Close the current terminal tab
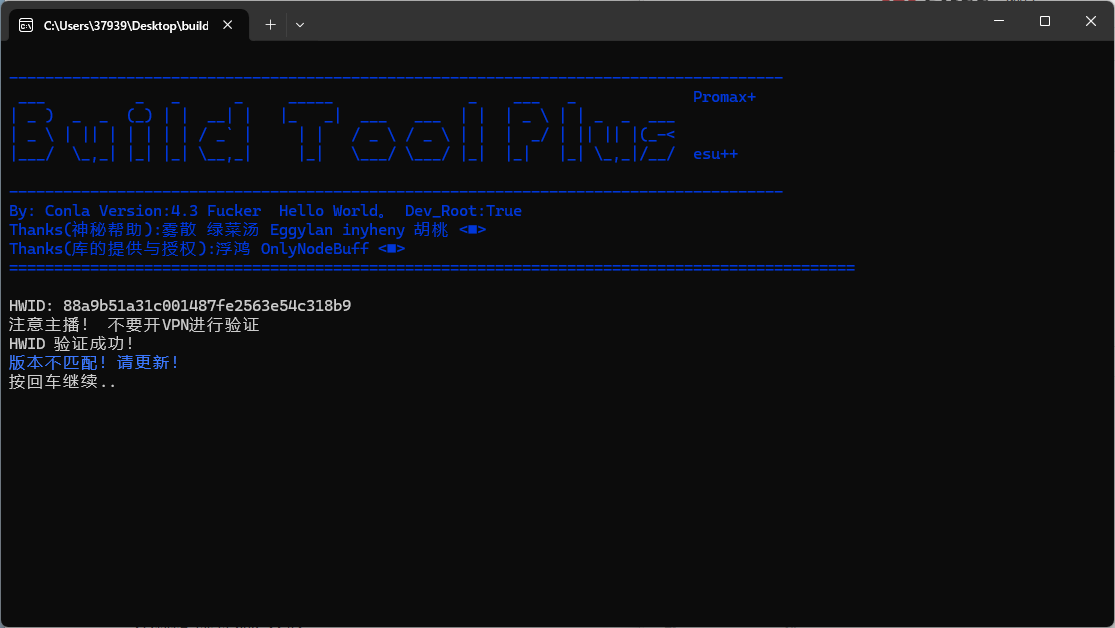 (231, 25)
